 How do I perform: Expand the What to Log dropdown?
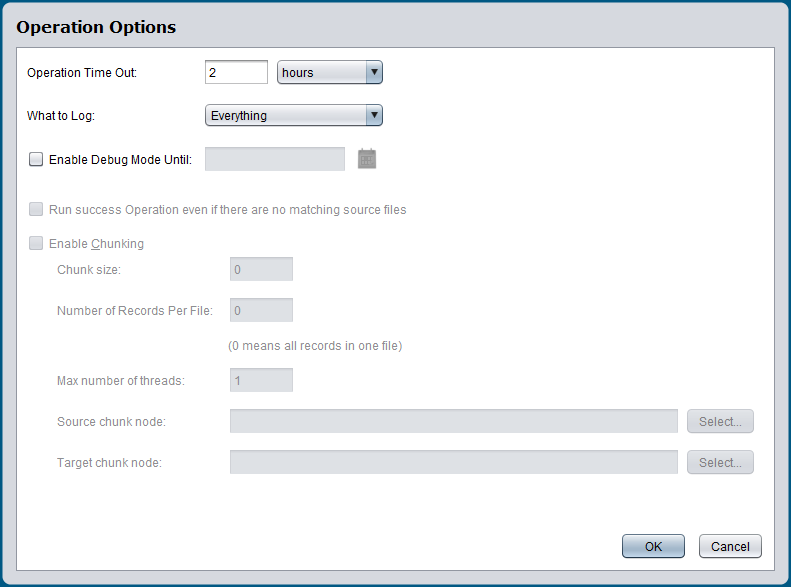294,115
